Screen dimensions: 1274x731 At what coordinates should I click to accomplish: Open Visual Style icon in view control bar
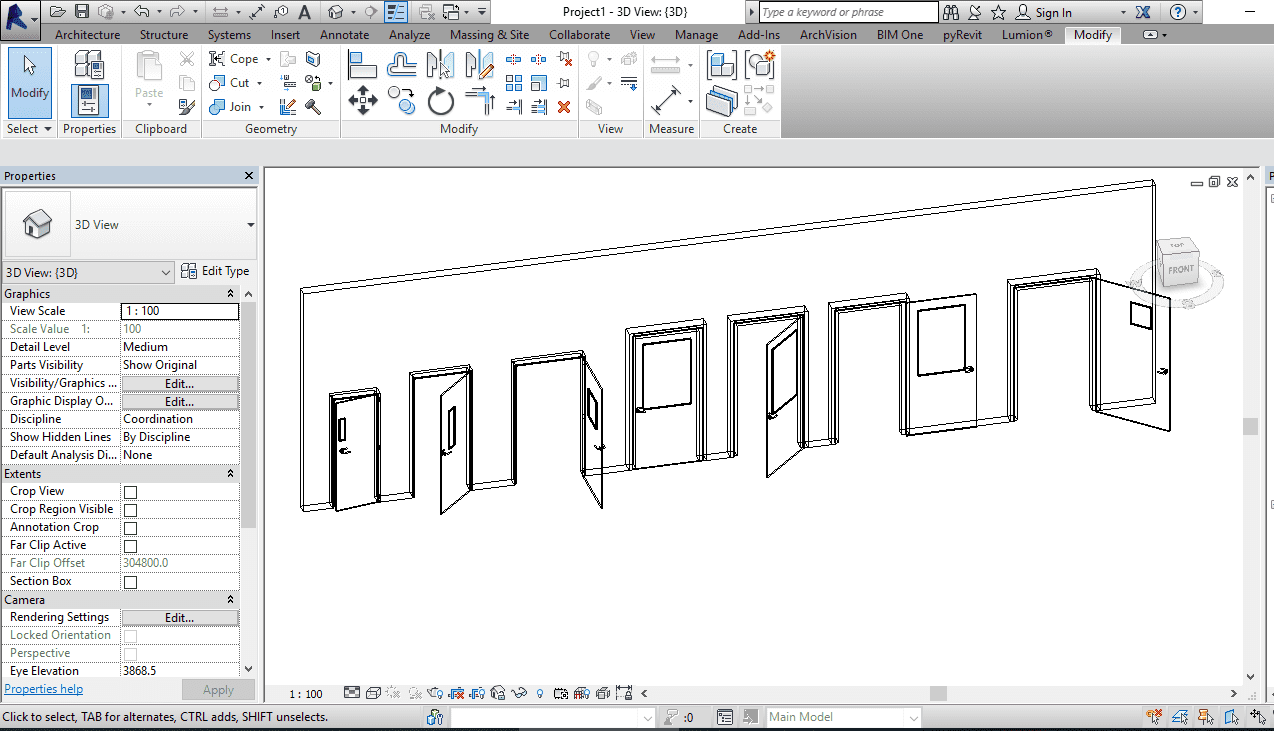(x=373, y=693)
